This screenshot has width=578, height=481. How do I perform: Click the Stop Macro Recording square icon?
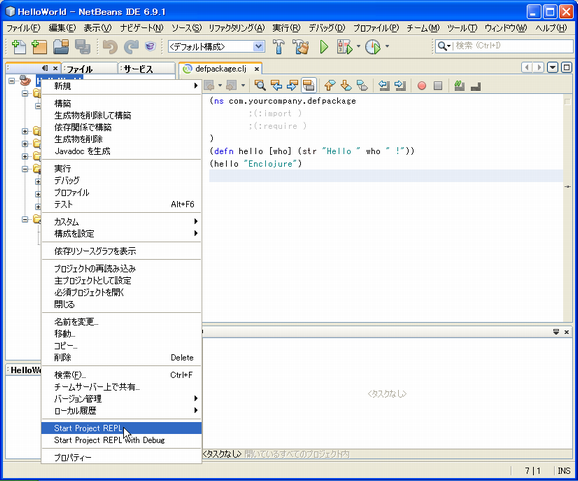click(x=438, y=86)
